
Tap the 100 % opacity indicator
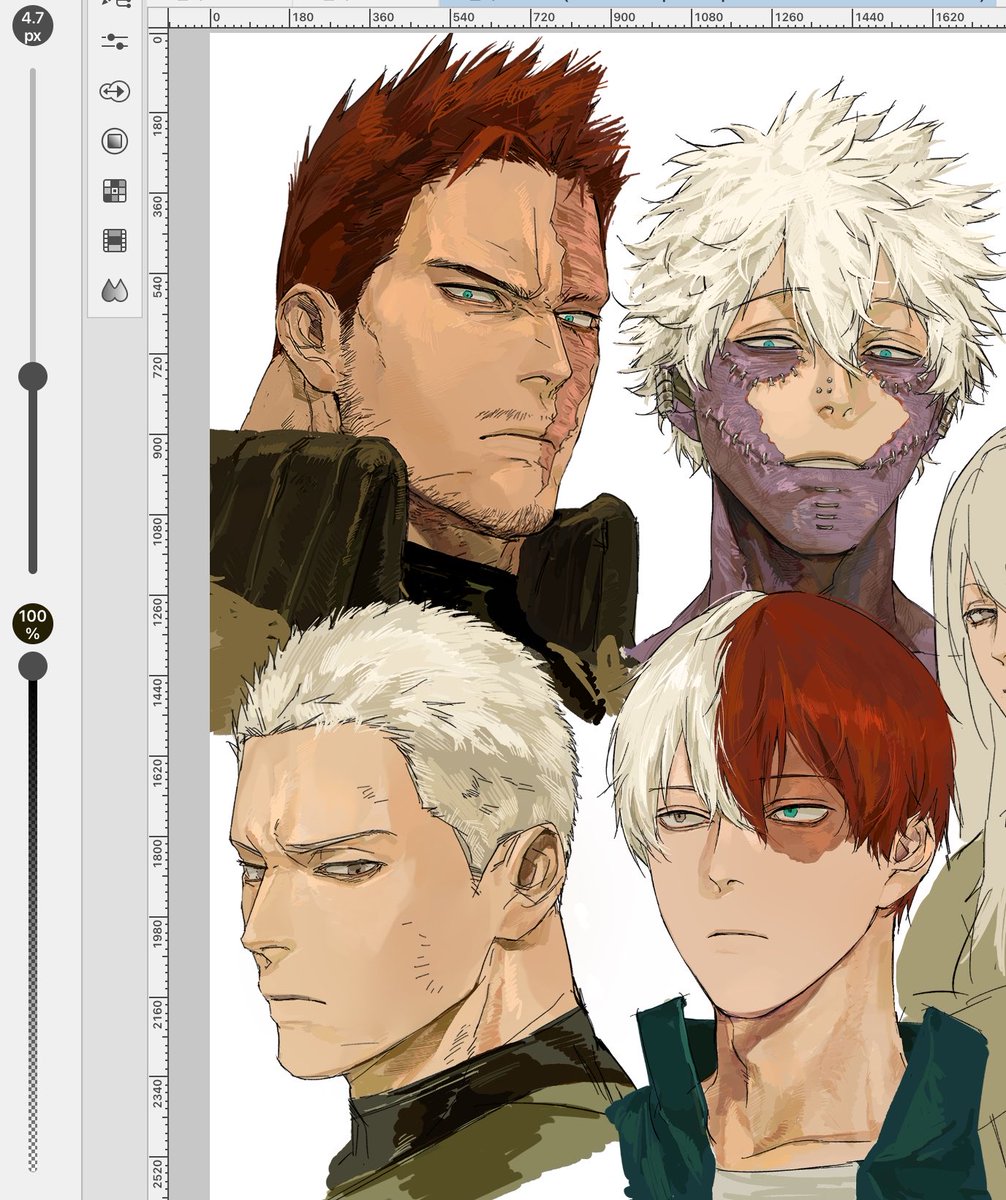(x=33, y=623)
